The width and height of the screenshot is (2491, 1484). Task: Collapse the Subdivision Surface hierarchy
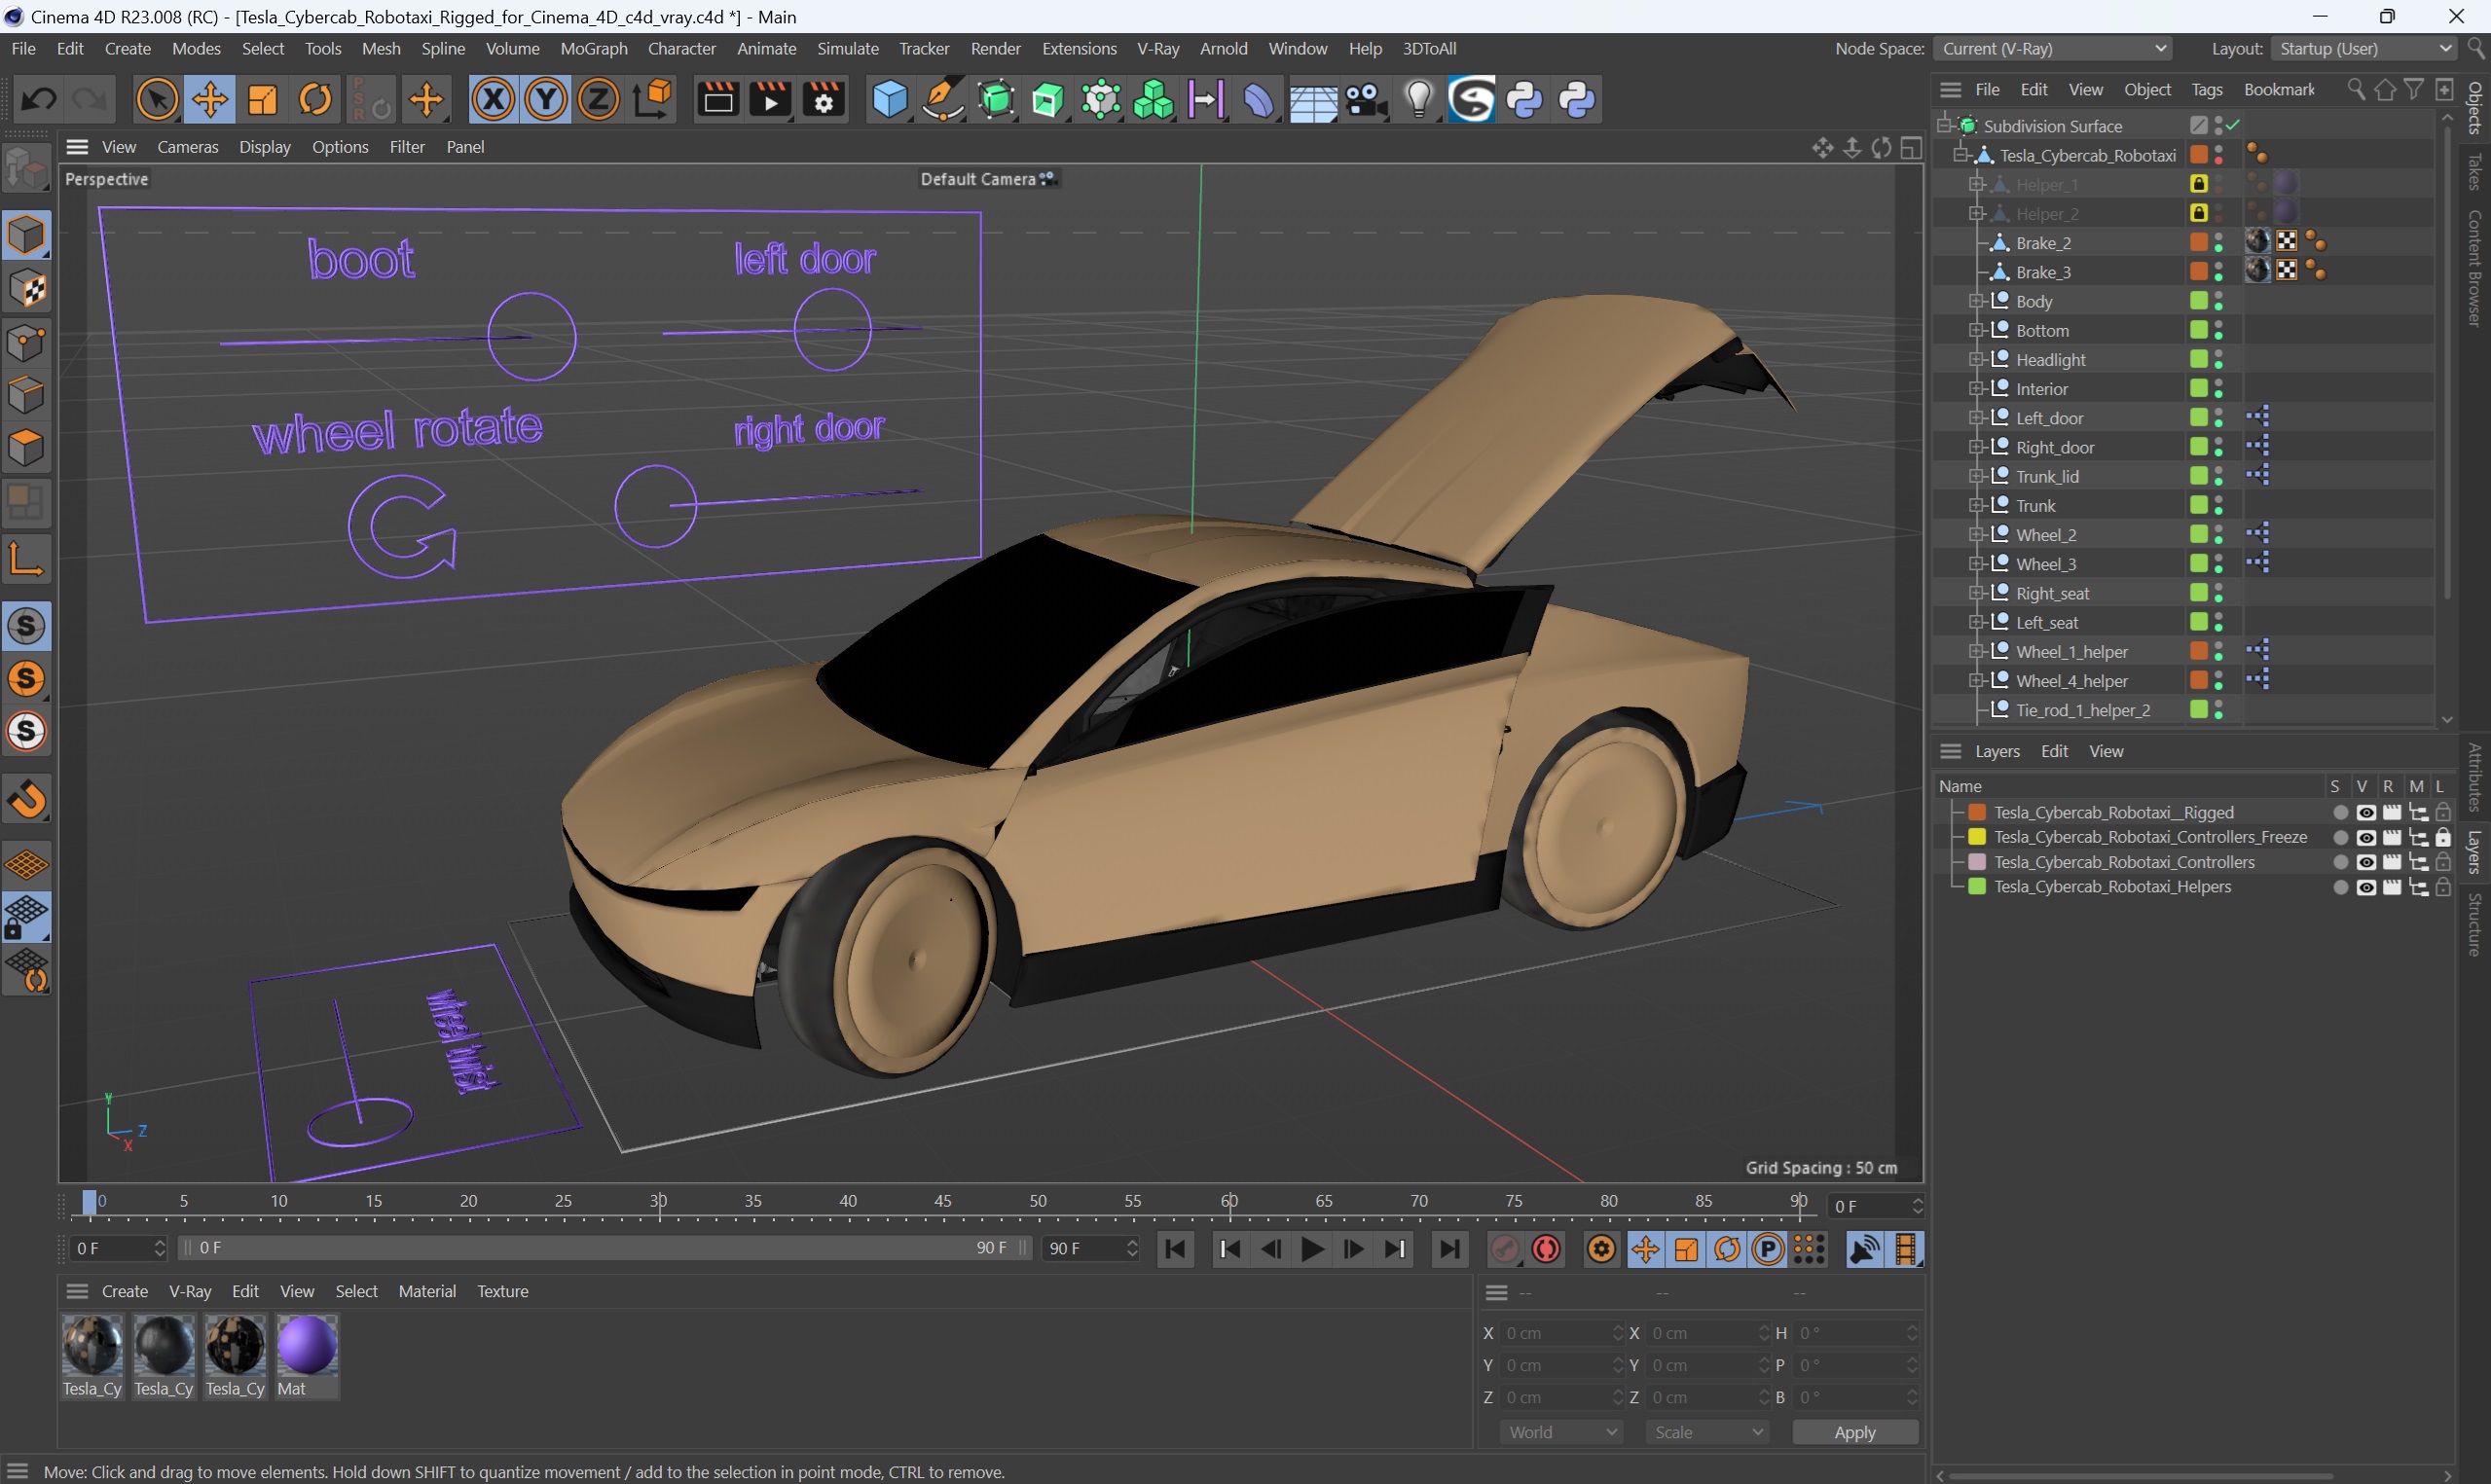click(x=1944, y=125)
